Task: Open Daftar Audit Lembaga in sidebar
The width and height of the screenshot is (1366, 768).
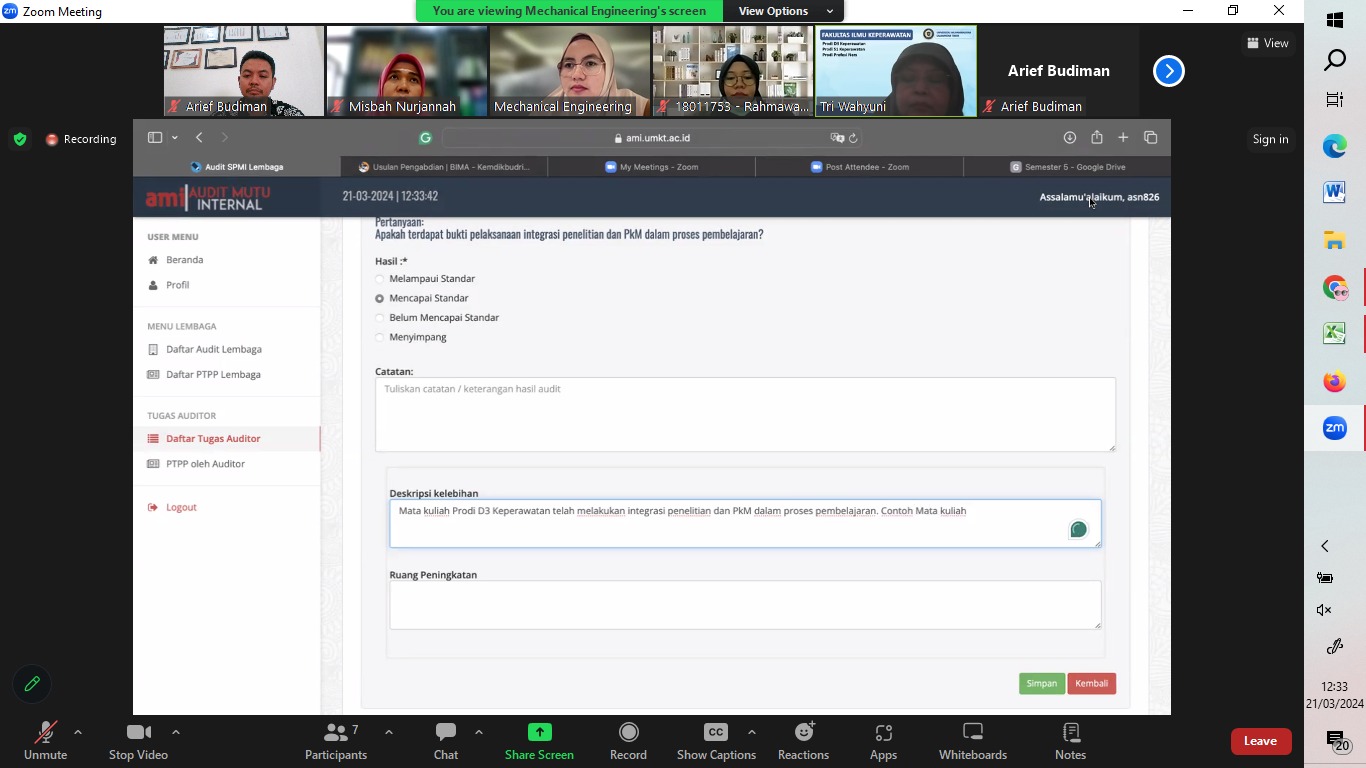Action: click(213, 349)
